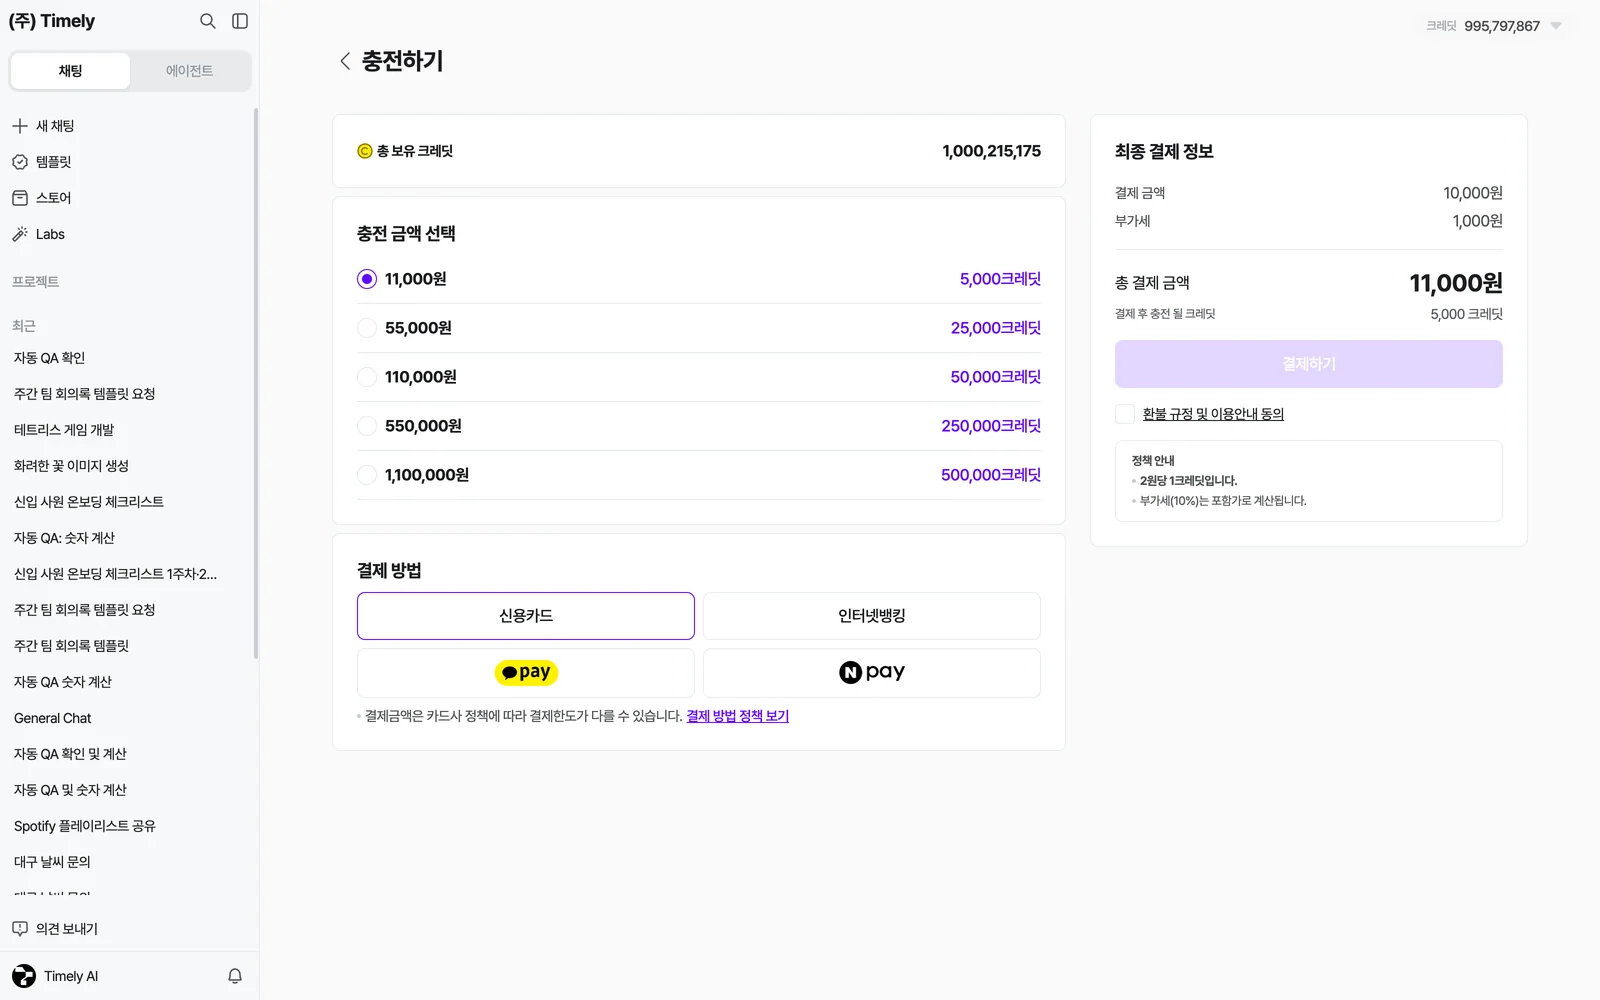
Task: Click the 500,000크레딧 amount text
Action: click(x=991, y=475)
